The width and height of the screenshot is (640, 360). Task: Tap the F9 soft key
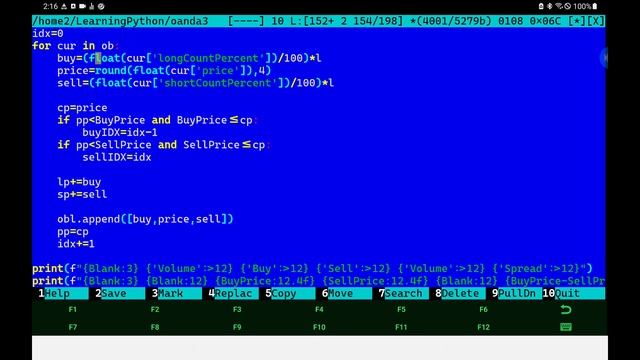click(237, 327)
